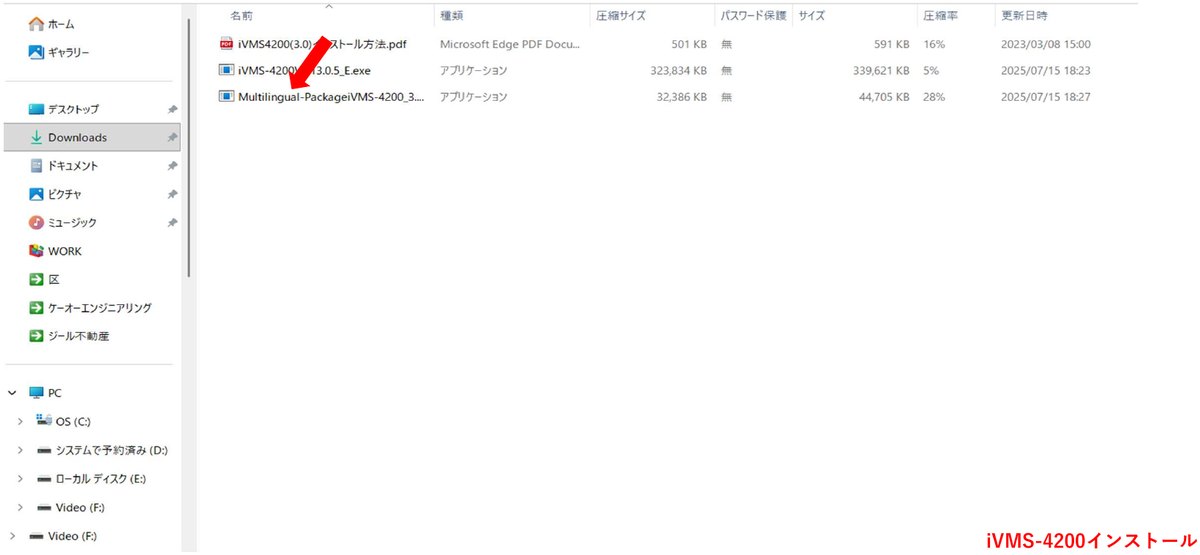The image size is (1200, 555).
Task: Expand the システムで予約済み (D:) node
Action: [x=21, y=450]
